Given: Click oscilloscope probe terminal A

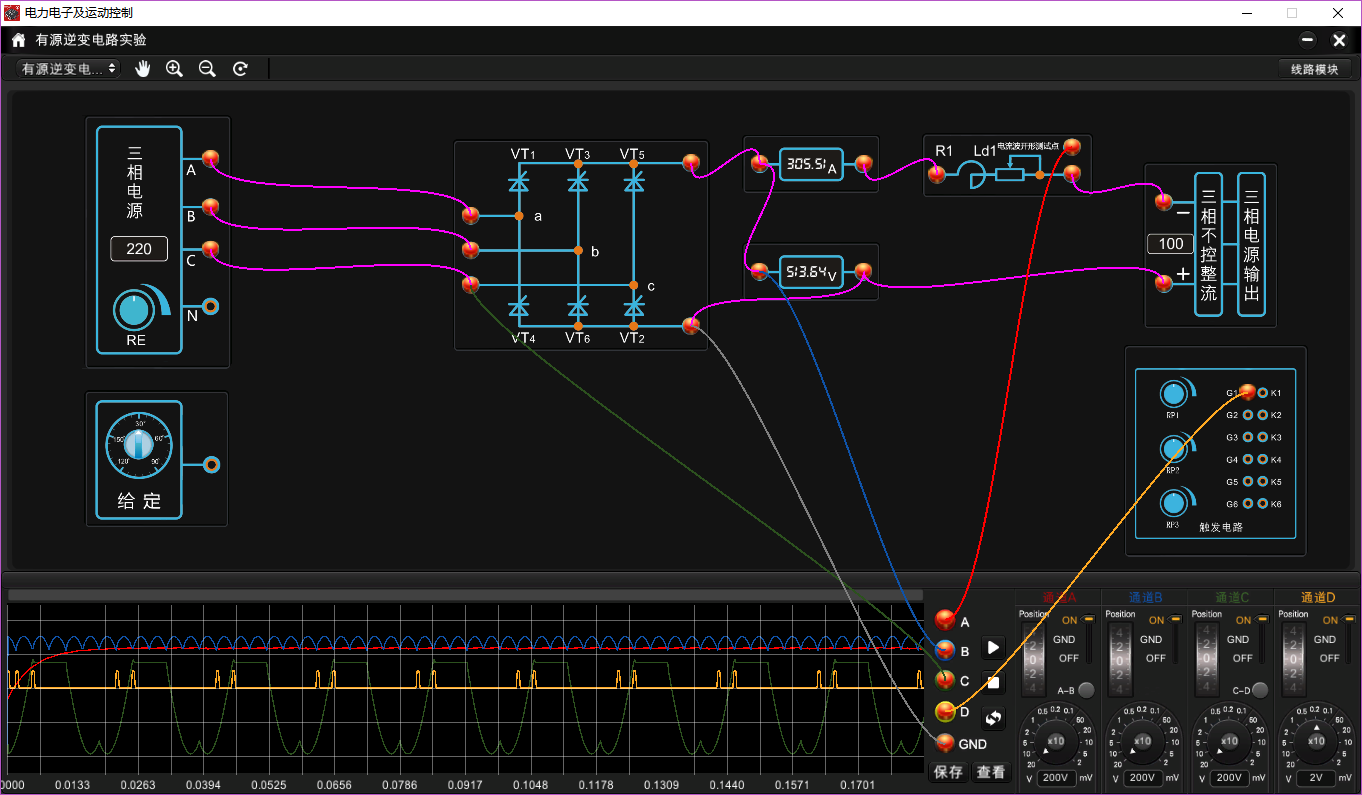Looking at the screenshot, I should click(944, 621).
